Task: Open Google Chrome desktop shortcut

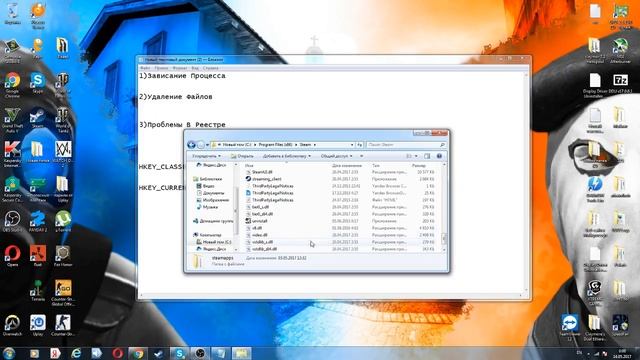Action: click(x=13, y=84)
